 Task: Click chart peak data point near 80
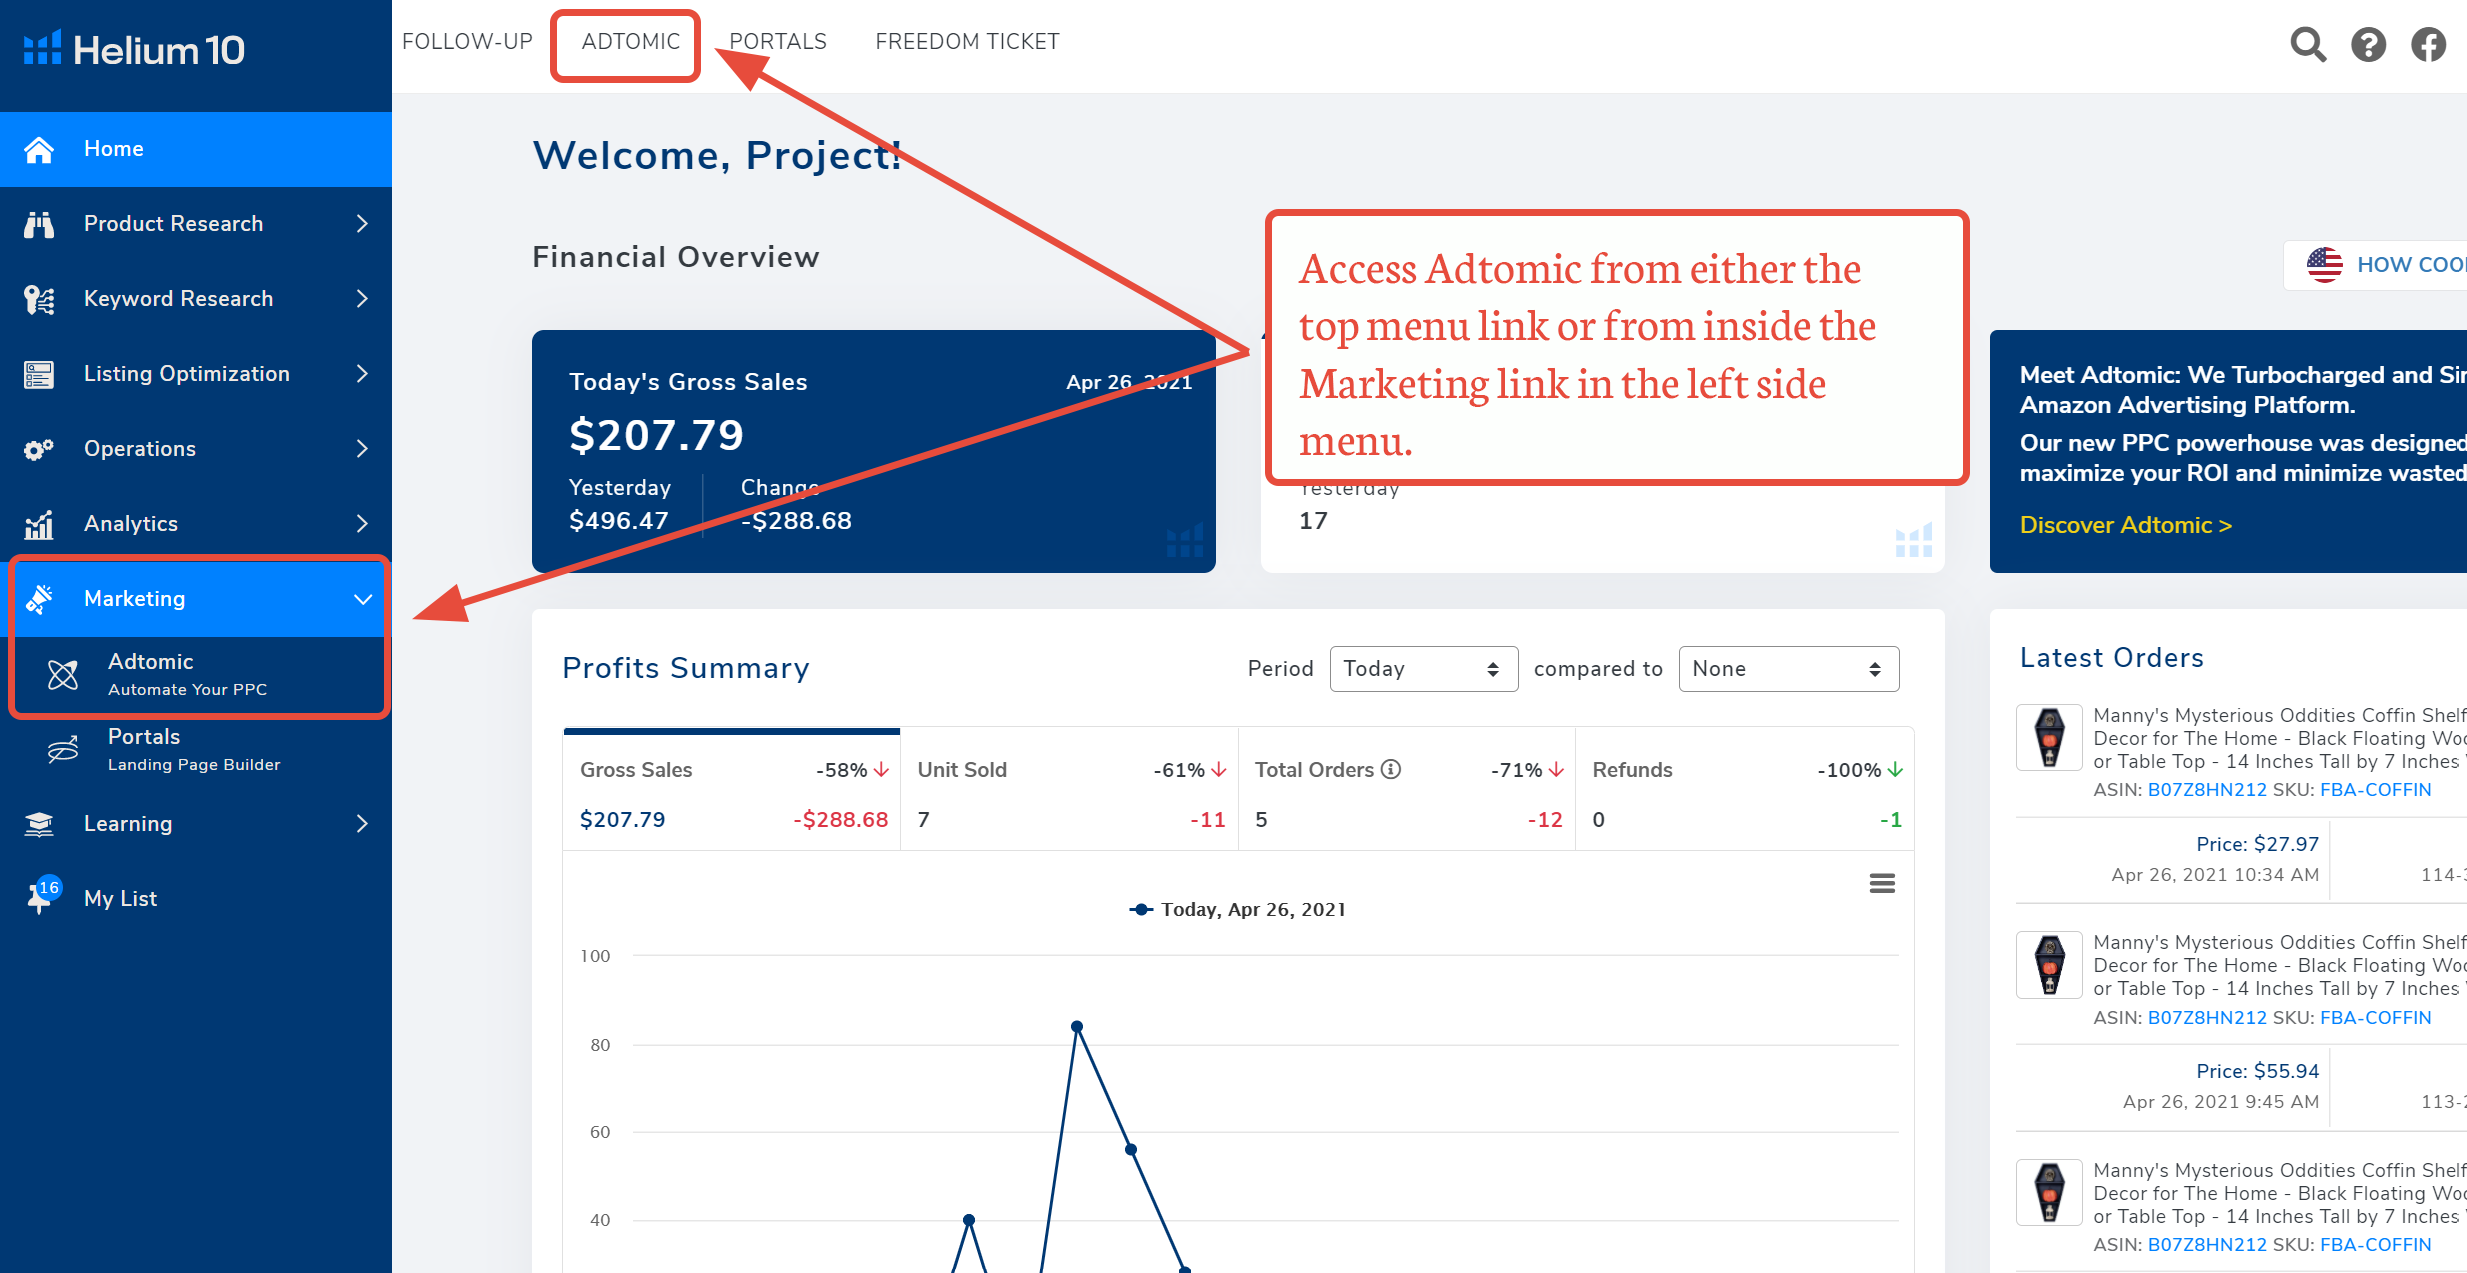click(x=1077, y=1026)
